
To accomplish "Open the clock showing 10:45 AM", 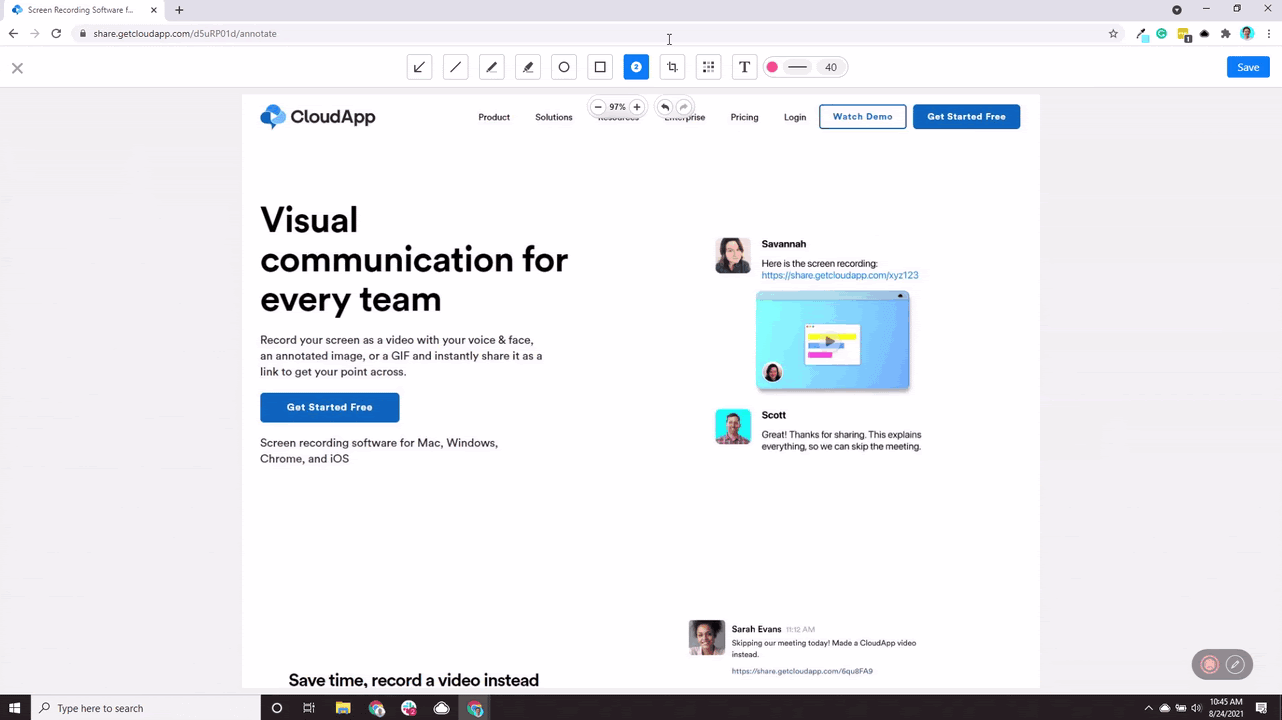I will point(1226,708).
